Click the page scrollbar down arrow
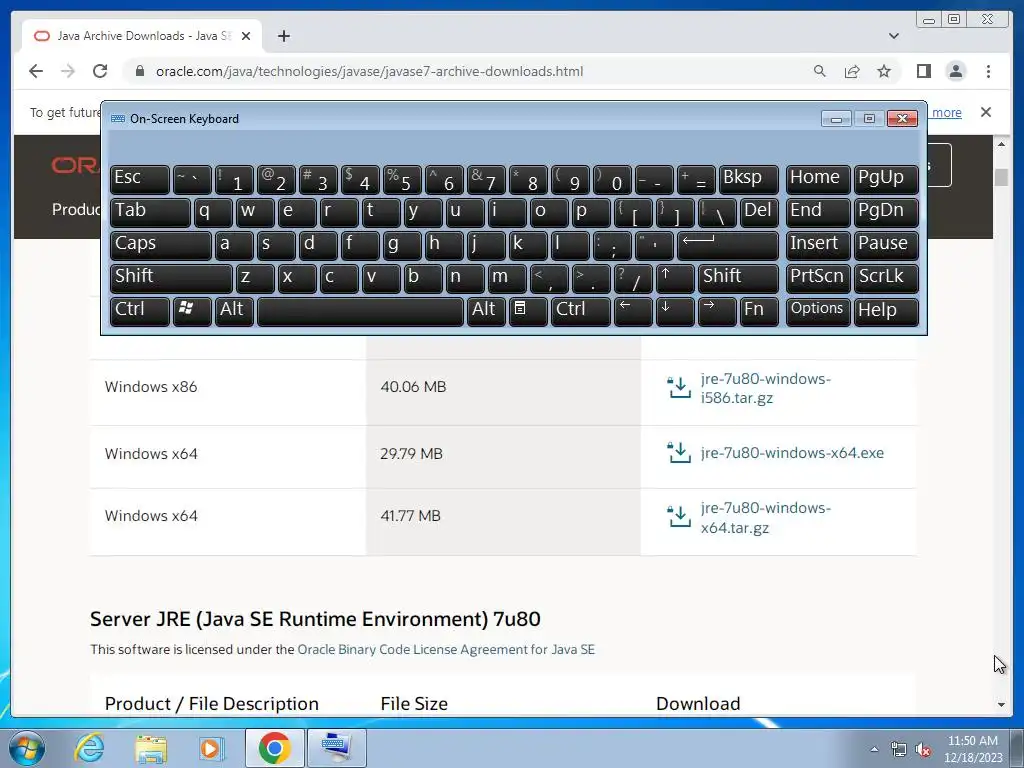Screen dimensions: 1024x768 point(1001,705)
